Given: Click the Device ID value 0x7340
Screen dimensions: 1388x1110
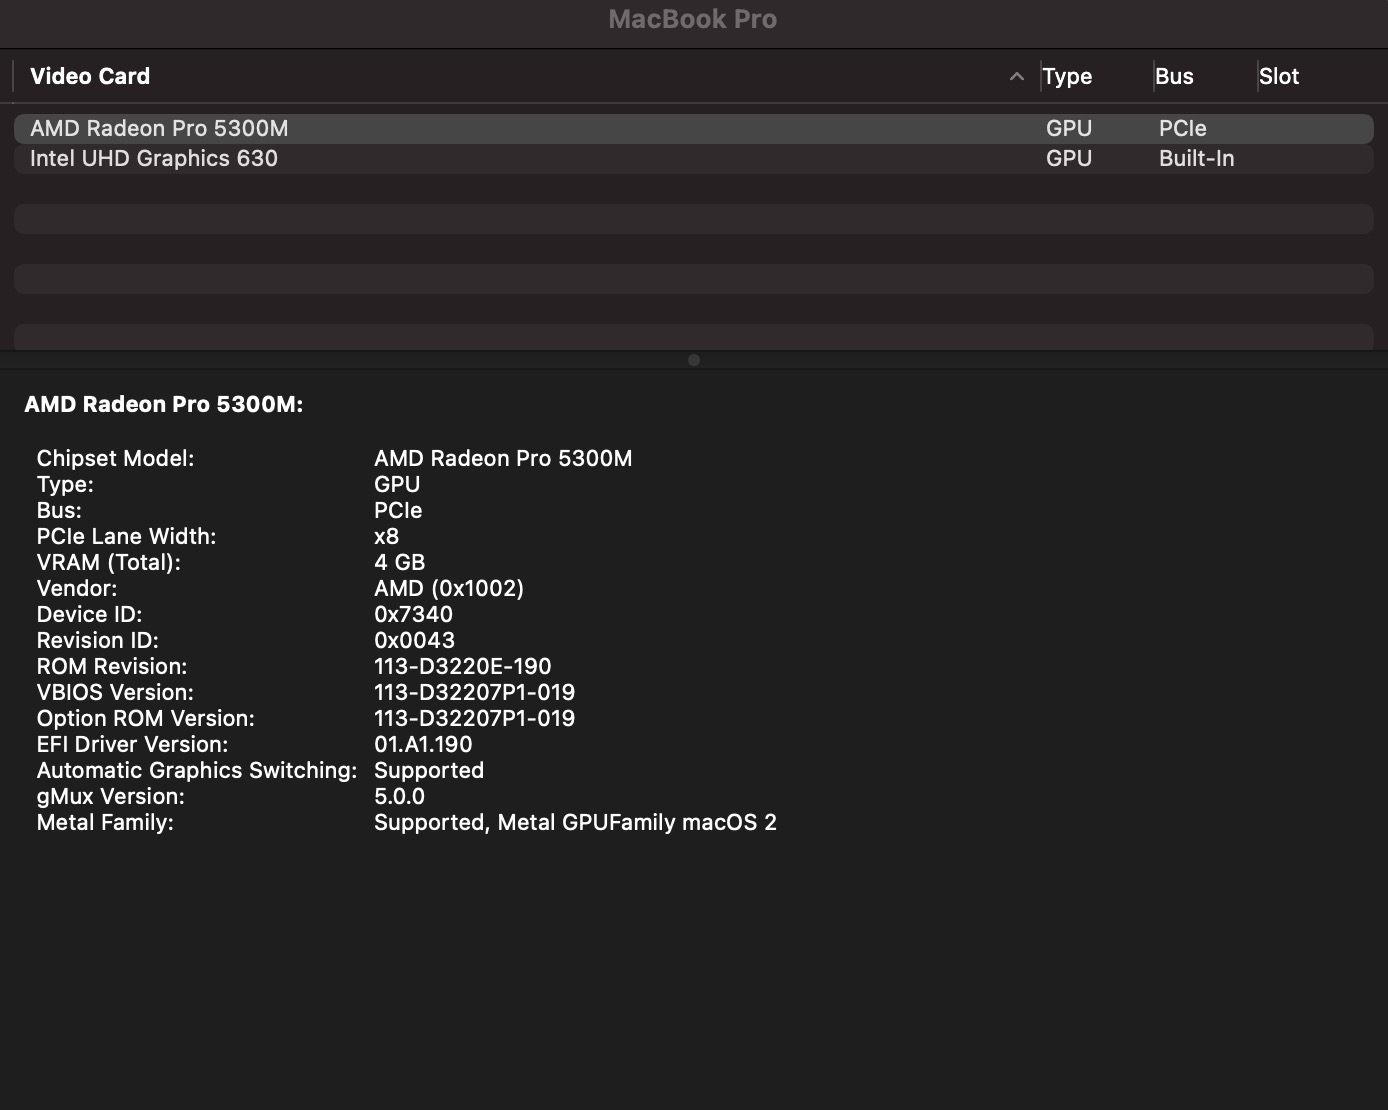Looking at the screenshot, I should 414,614.
